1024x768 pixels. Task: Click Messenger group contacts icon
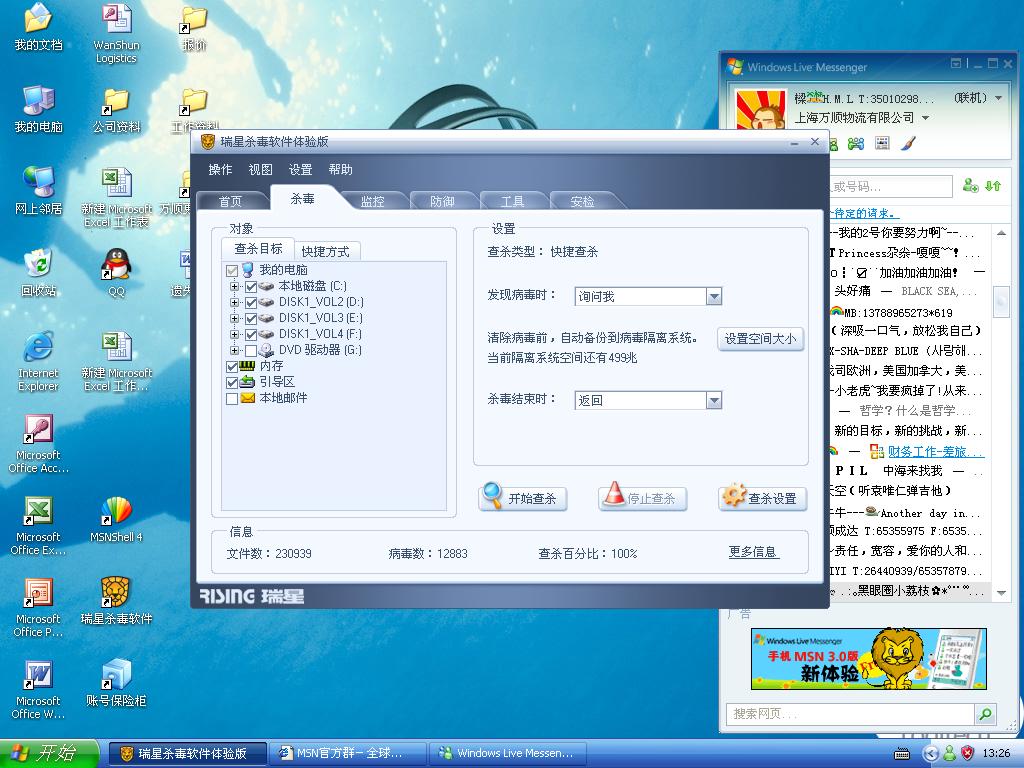pos(856,144)
